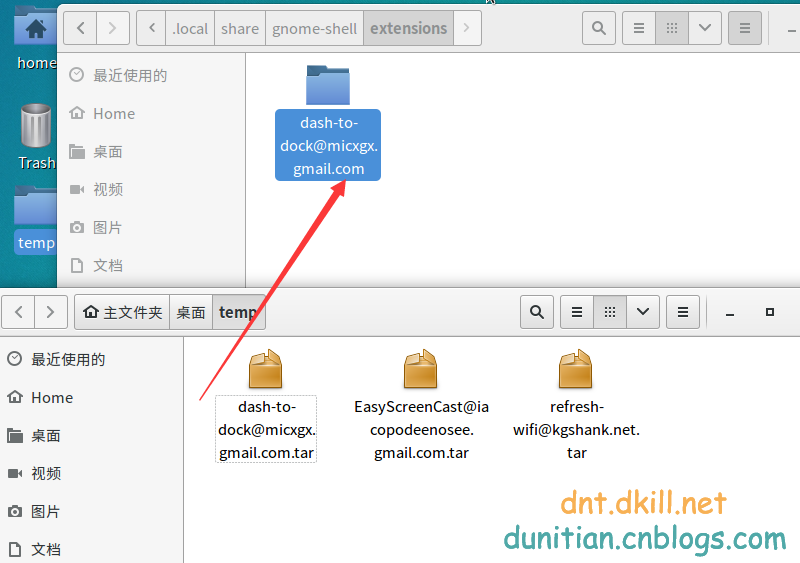Go forward in the temp window
This screenshot has width=800, height=563.
[51, 312]
